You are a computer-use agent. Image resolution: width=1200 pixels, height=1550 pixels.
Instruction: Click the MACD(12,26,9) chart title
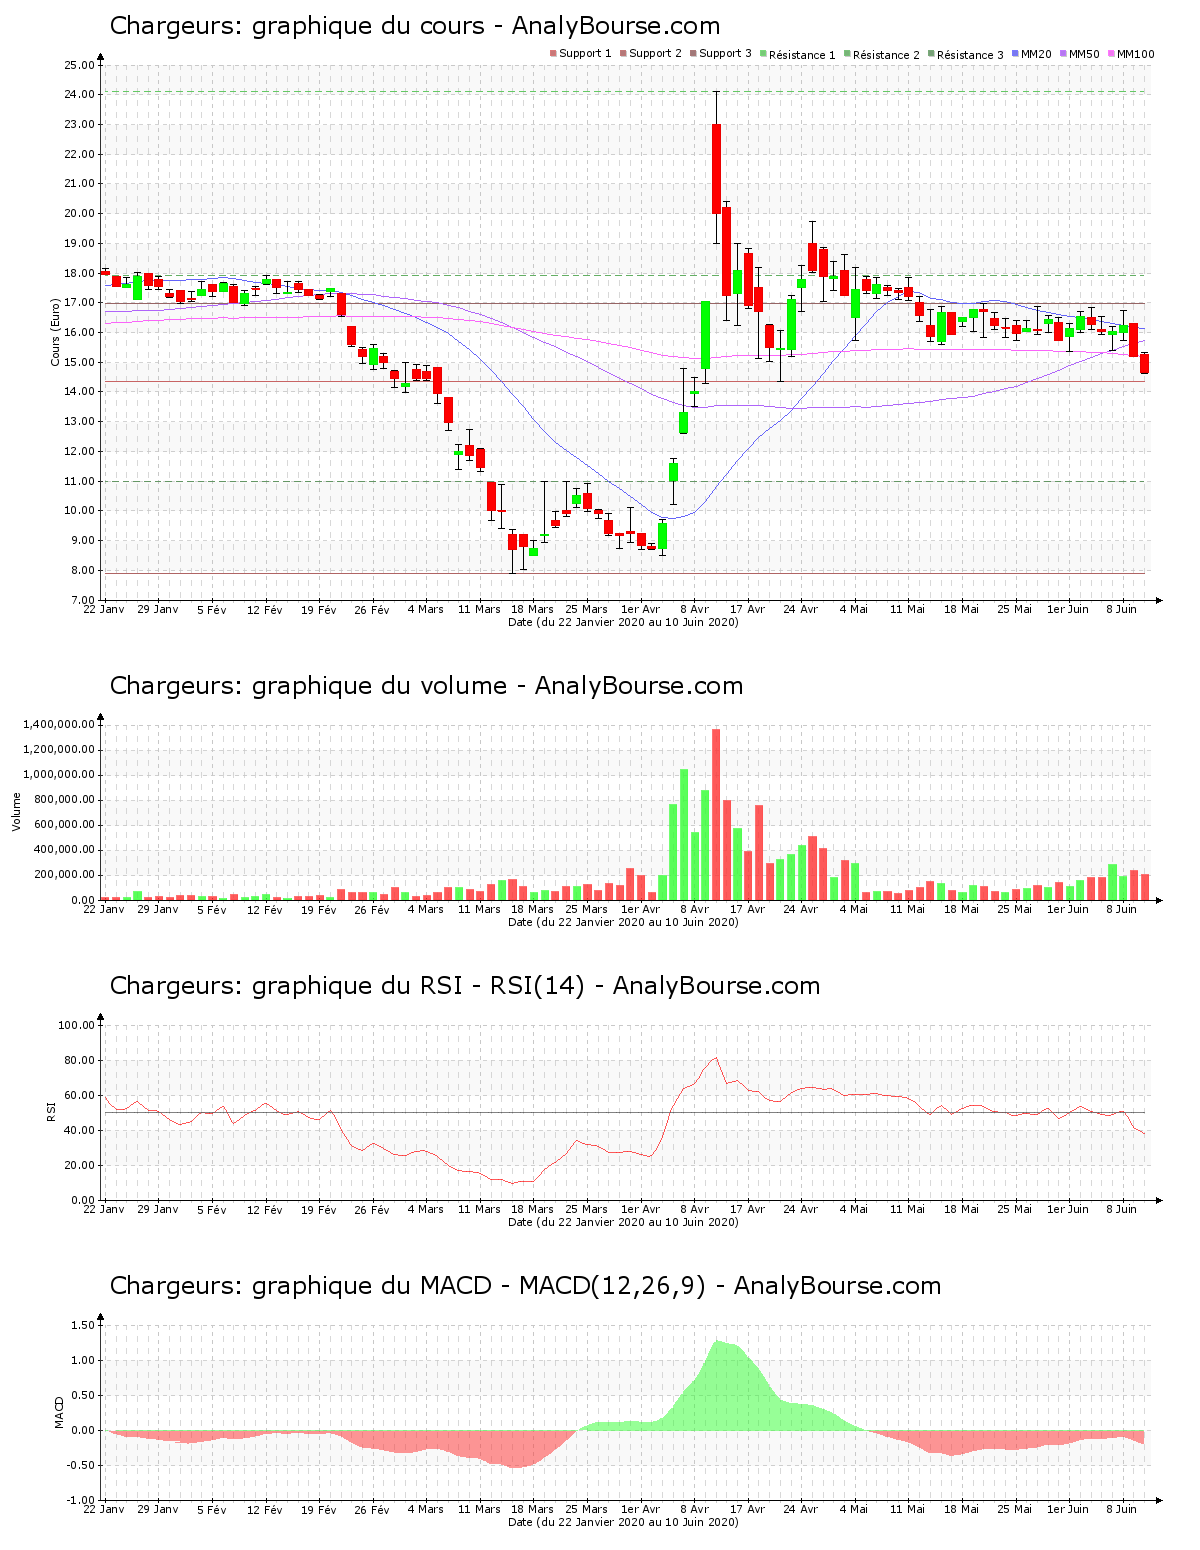(x=525, y=1286)
